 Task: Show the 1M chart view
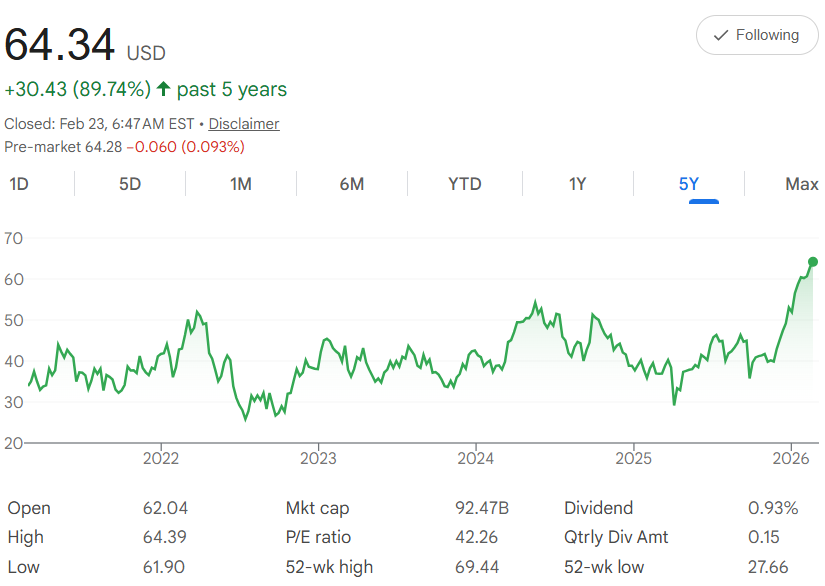(x=240, y=184)
